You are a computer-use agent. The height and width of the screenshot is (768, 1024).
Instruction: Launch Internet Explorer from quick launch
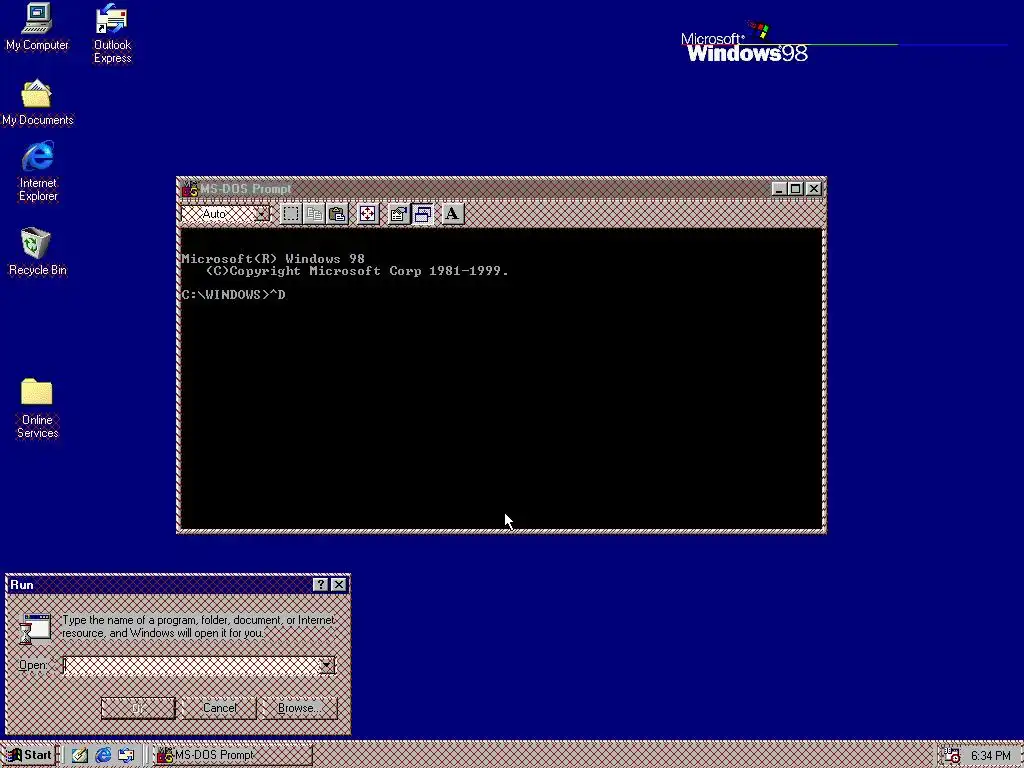tap(103, 755)
